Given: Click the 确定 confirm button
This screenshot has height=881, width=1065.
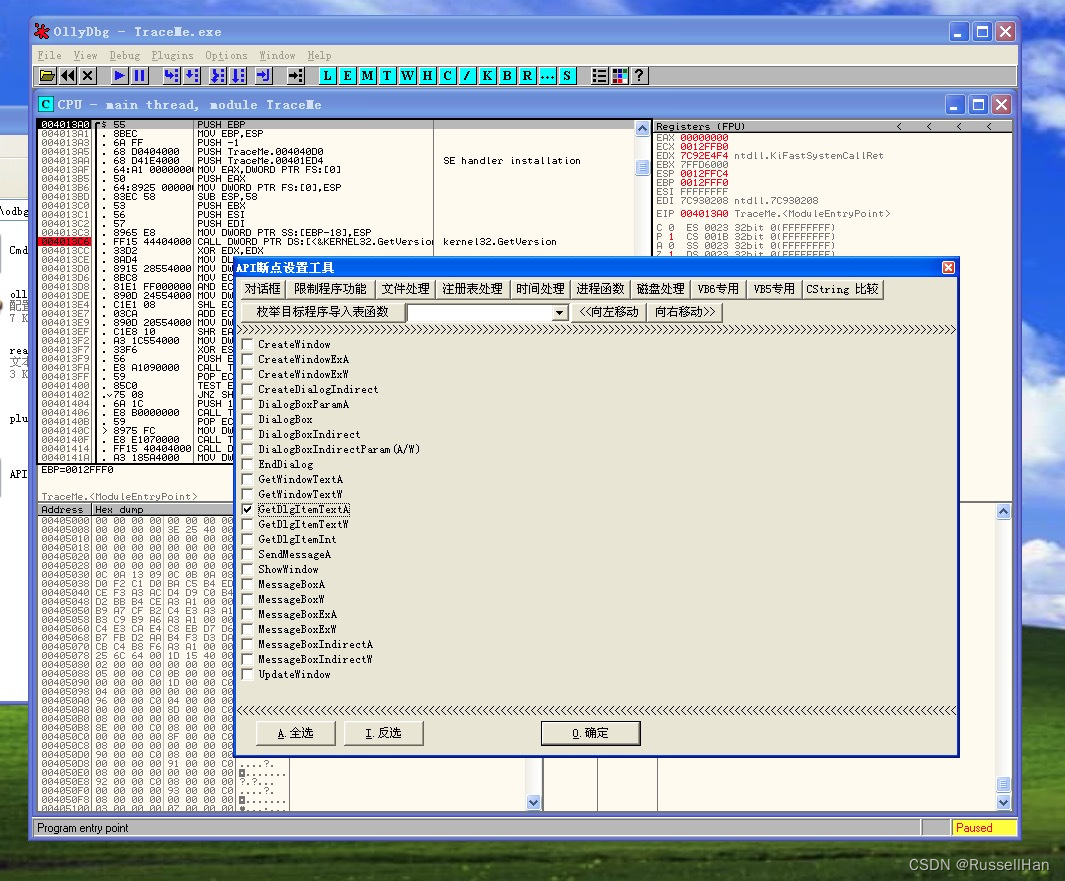Looking at the screenshot, I should tap(590, 734).
